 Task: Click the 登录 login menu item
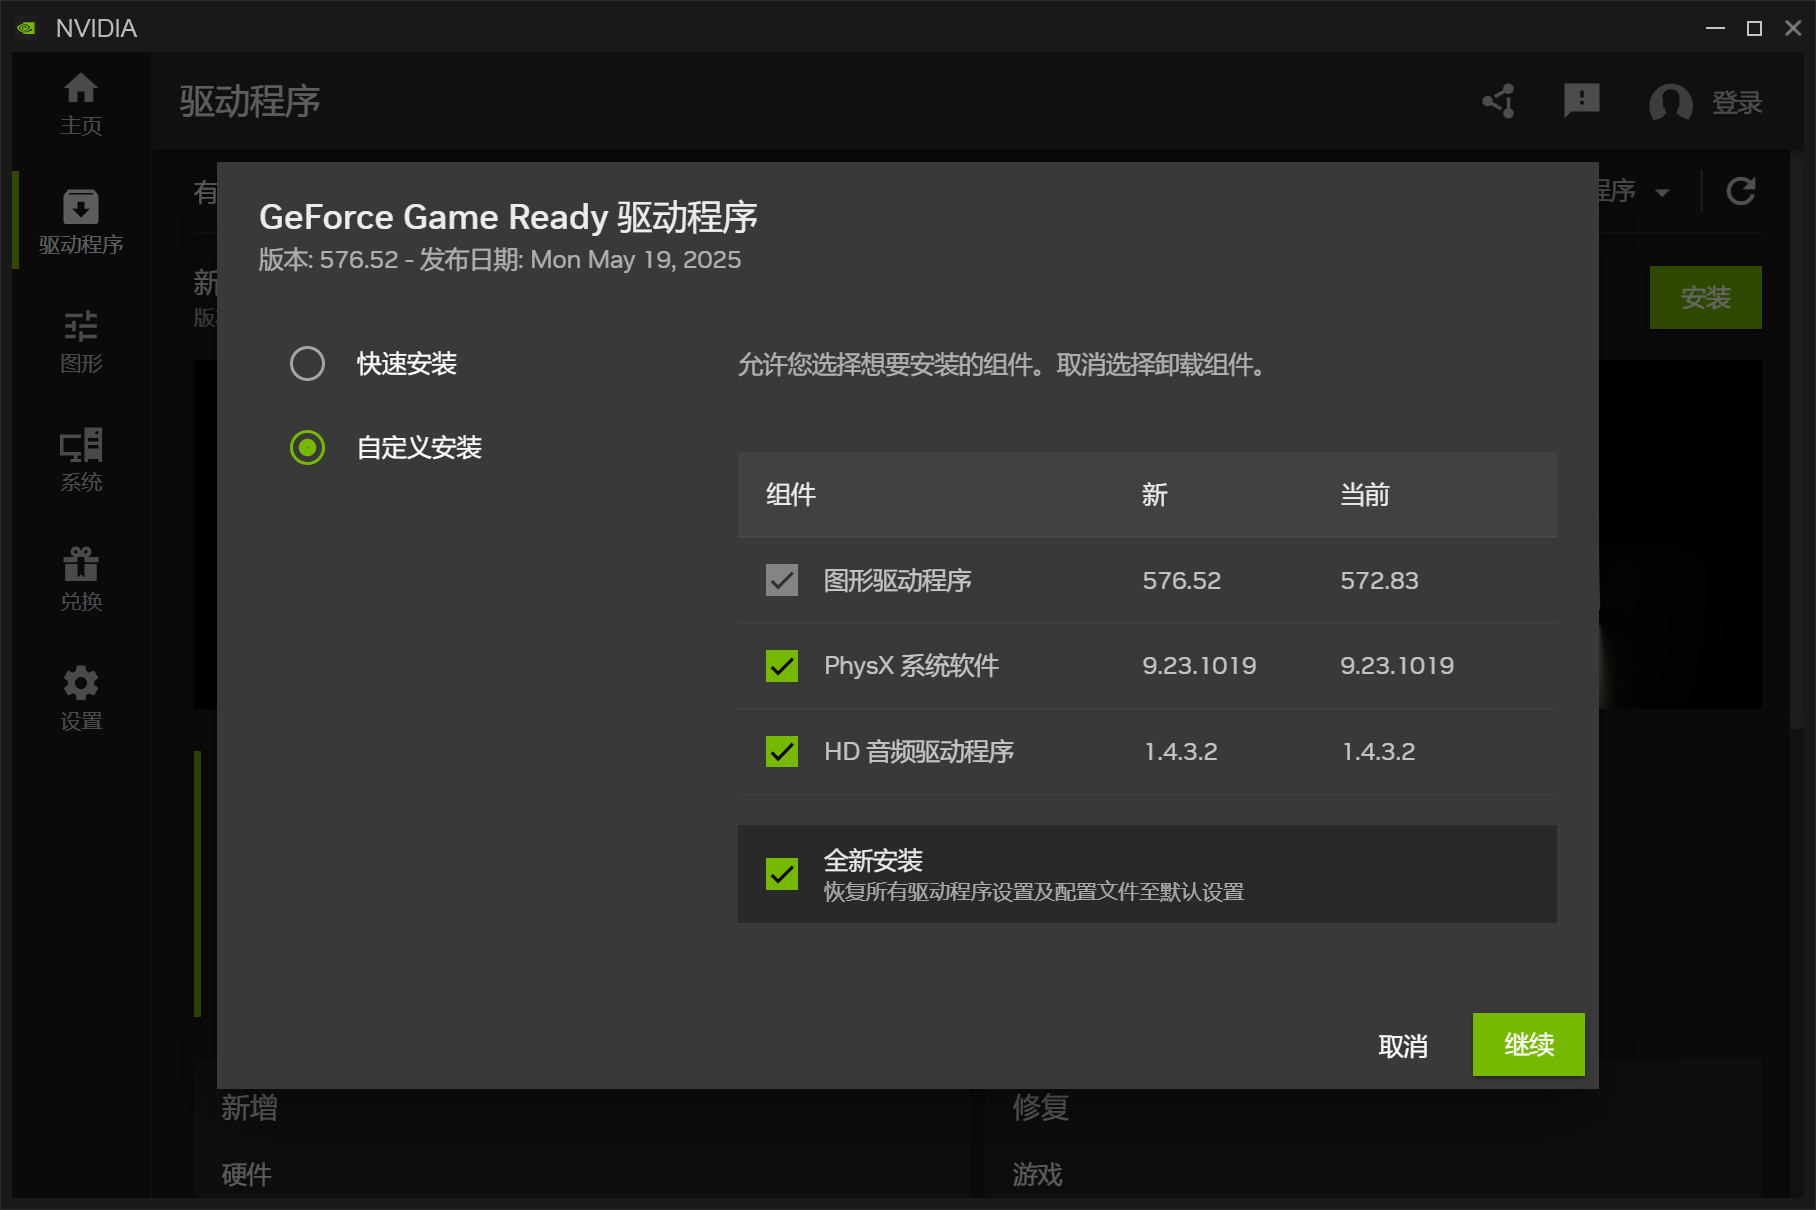[x=1737, y=101]
